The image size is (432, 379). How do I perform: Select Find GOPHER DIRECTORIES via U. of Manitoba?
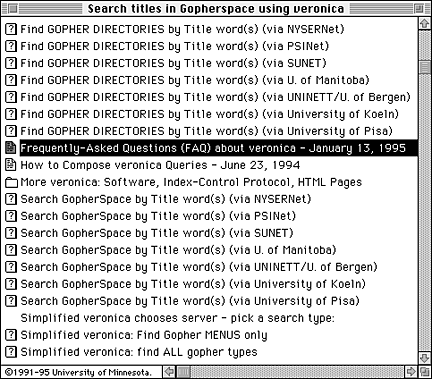coord(195,80)
